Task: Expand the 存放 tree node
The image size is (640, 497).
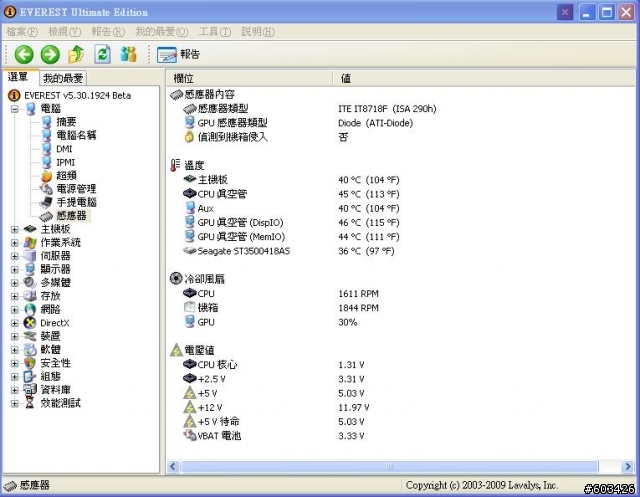Action: click(15, 296)
